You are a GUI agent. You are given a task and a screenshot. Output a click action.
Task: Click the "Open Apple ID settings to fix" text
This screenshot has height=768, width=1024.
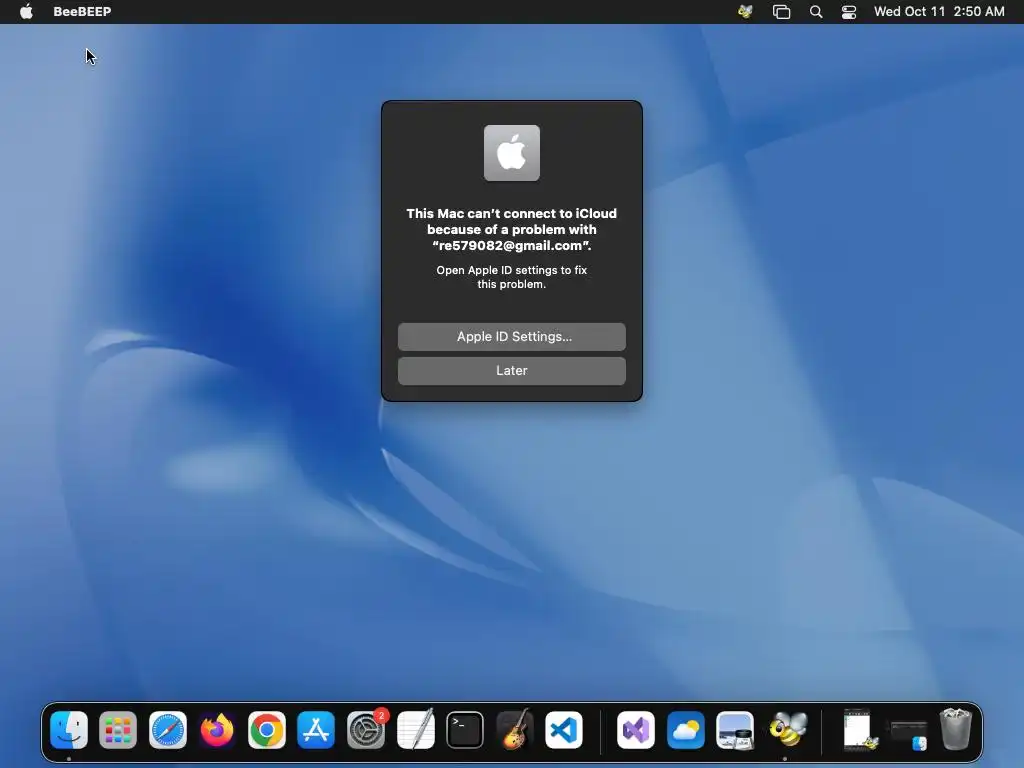click(x=511, y=277)
